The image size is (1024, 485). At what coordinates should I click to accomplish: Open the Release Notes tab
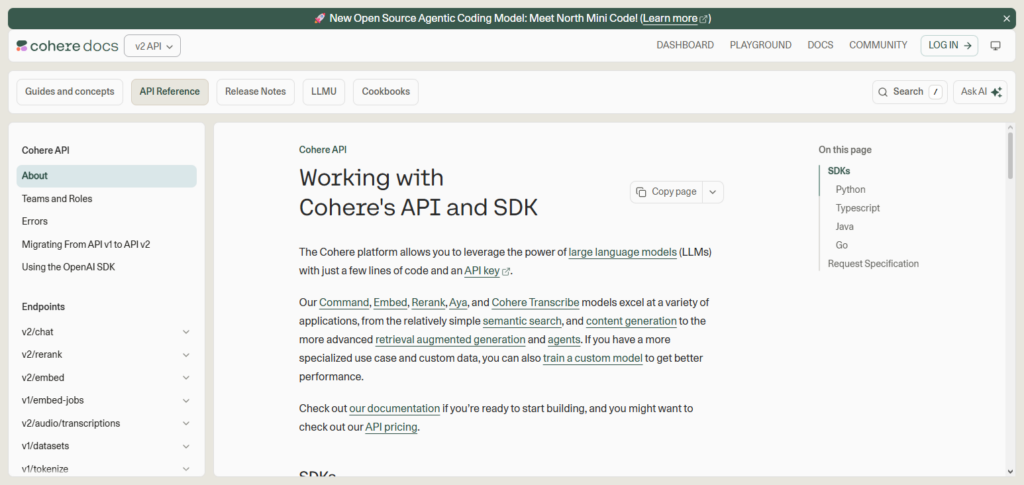pyautogui.click(x=255, y=92)
